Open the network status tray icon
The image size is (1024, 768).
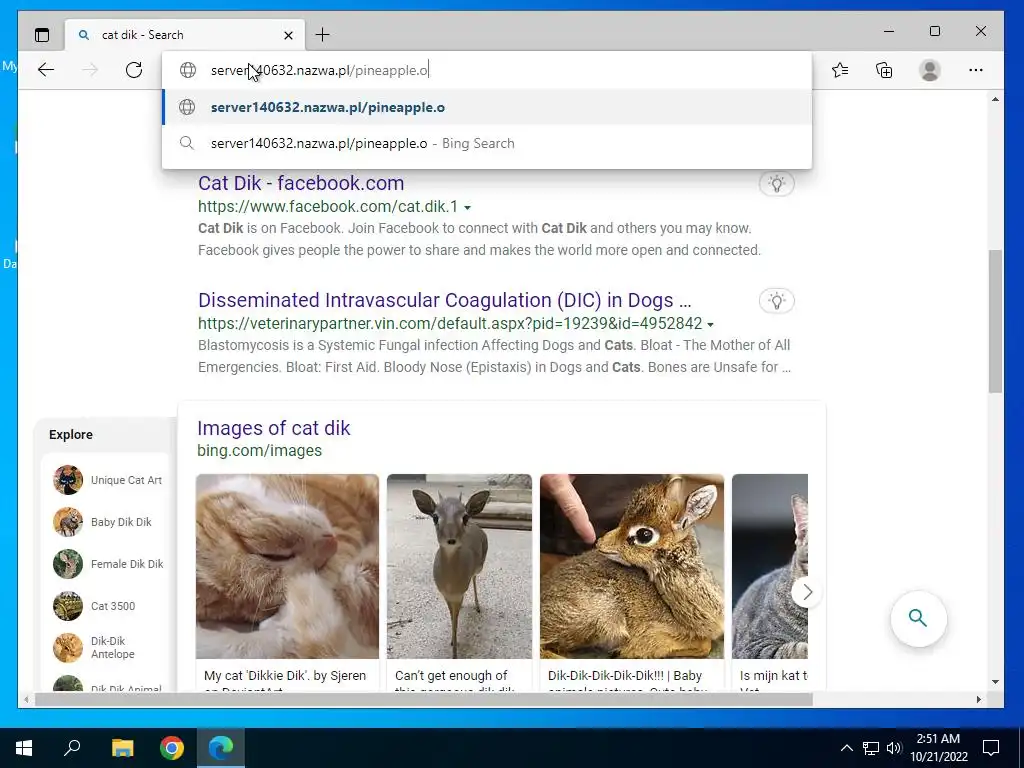coord(871,748)
